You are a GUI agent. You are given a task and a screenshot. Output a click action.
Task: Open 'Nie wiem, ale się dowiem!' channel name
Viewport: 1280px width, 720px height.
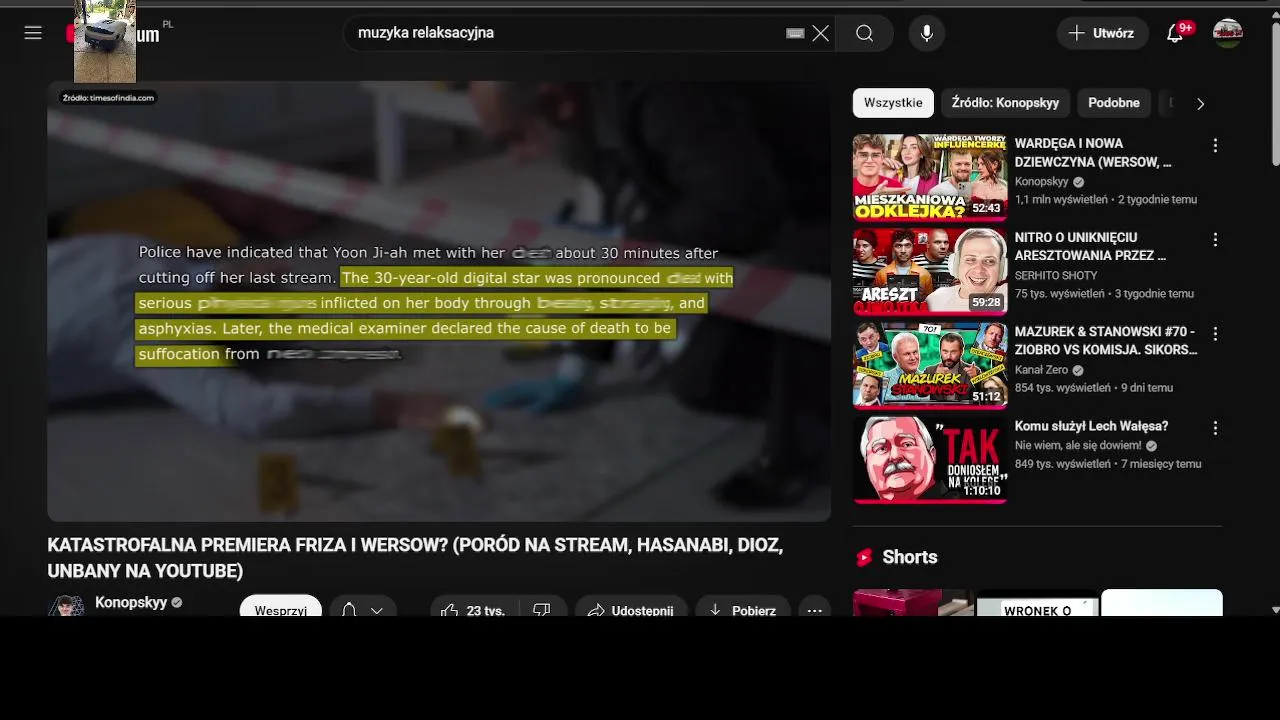[1078, 446]
